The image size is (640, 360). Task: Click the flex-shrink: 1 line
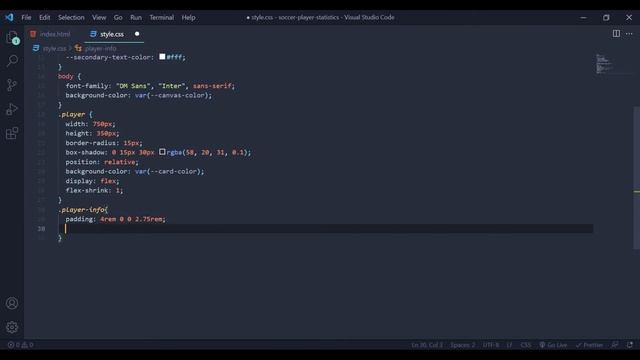tap(94, 191)
